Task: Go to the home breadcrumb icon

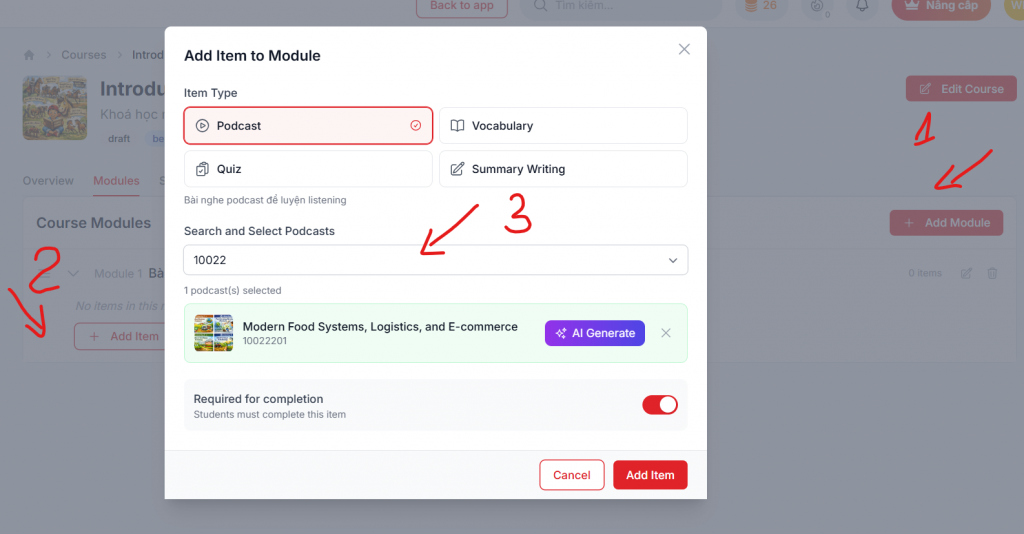Action: [x=29, y=55]
